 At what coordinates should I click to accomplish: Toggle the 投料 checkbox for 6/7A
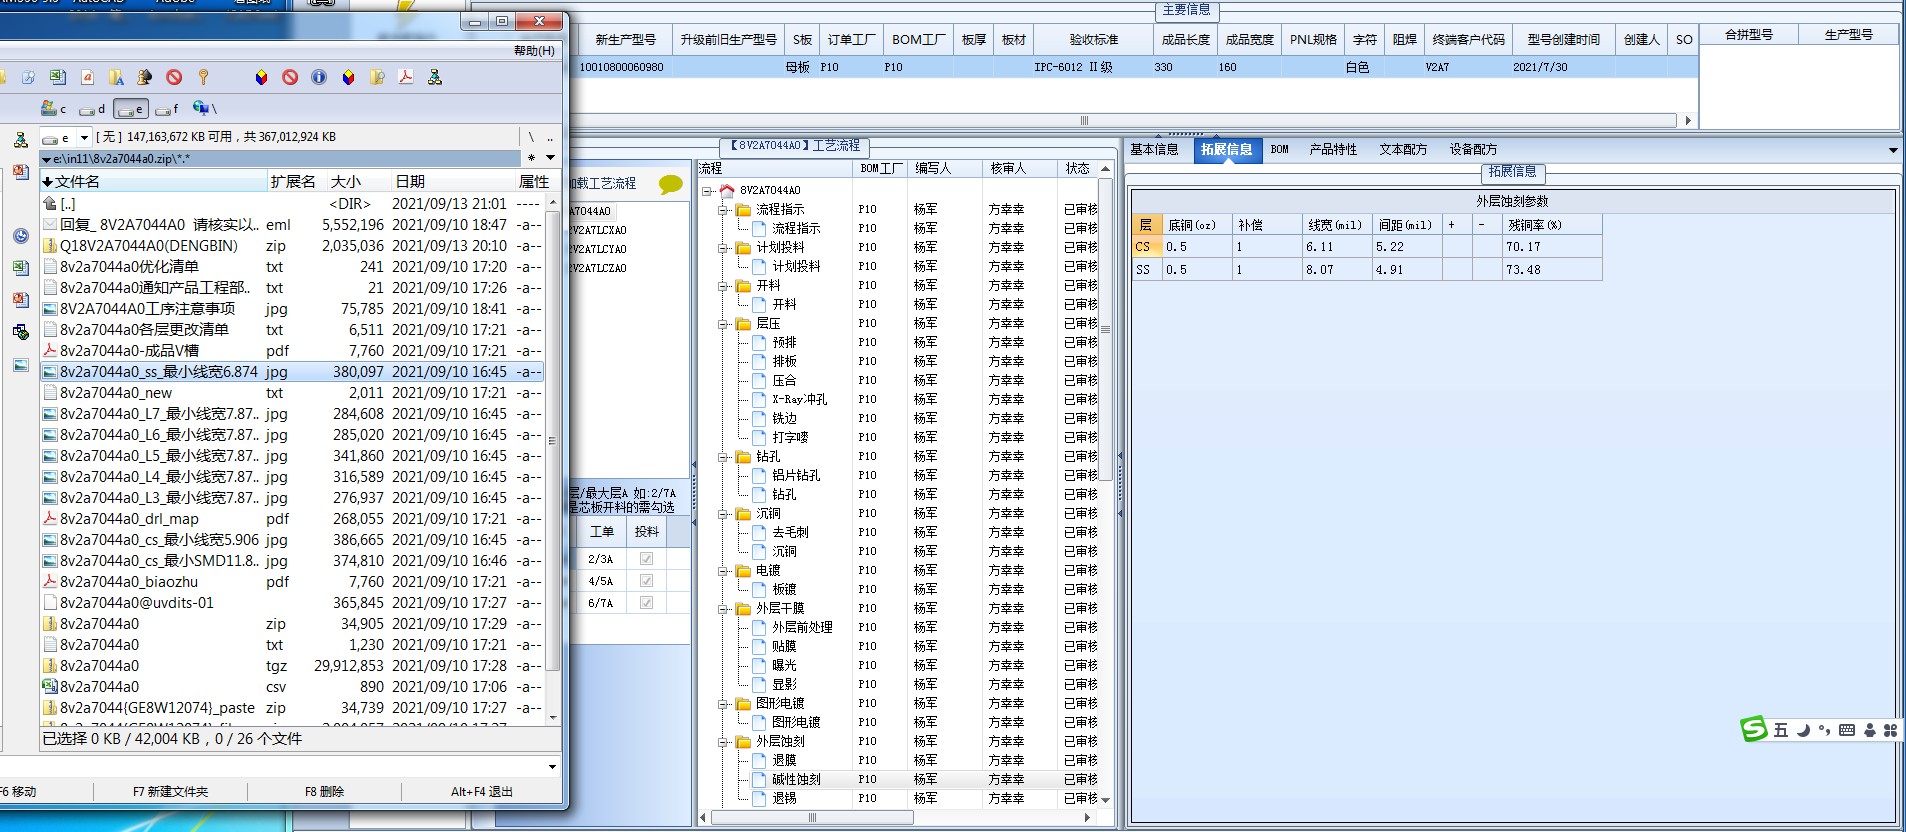tap(646, 602)
